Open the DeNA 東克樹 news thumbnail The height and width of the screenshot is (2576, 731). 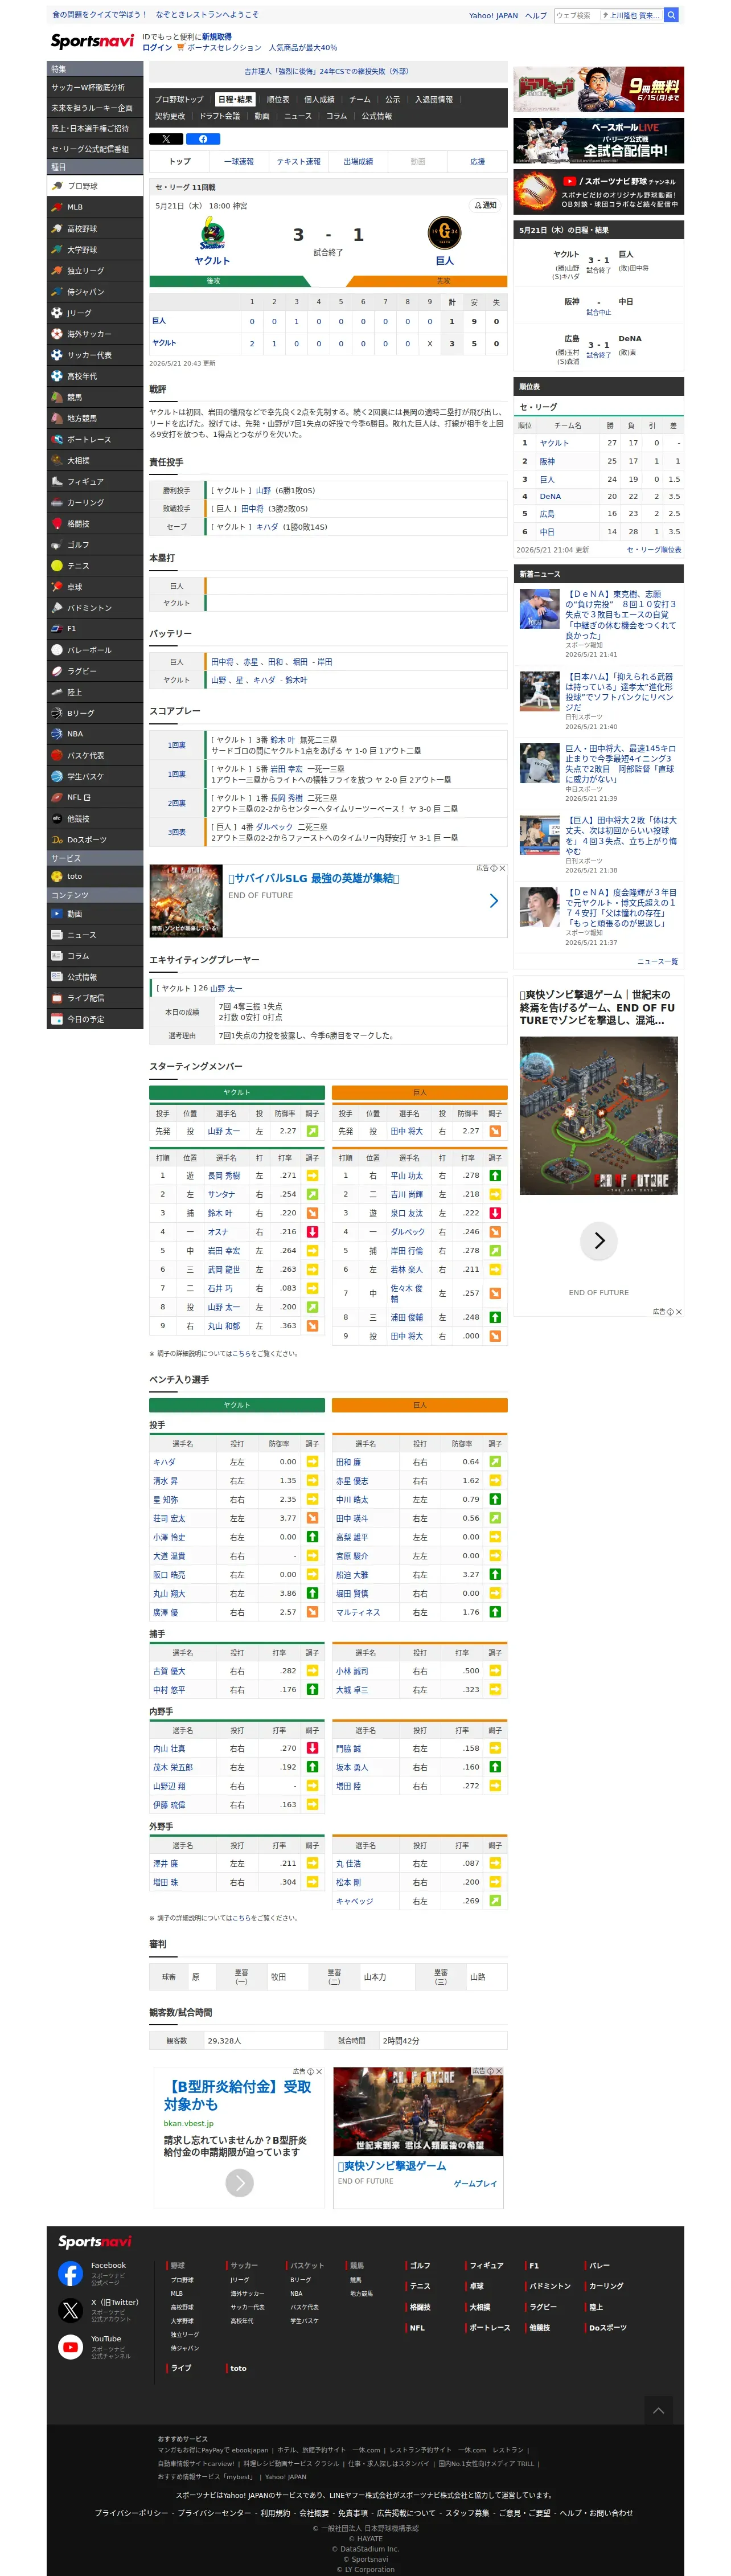point(539,609)
